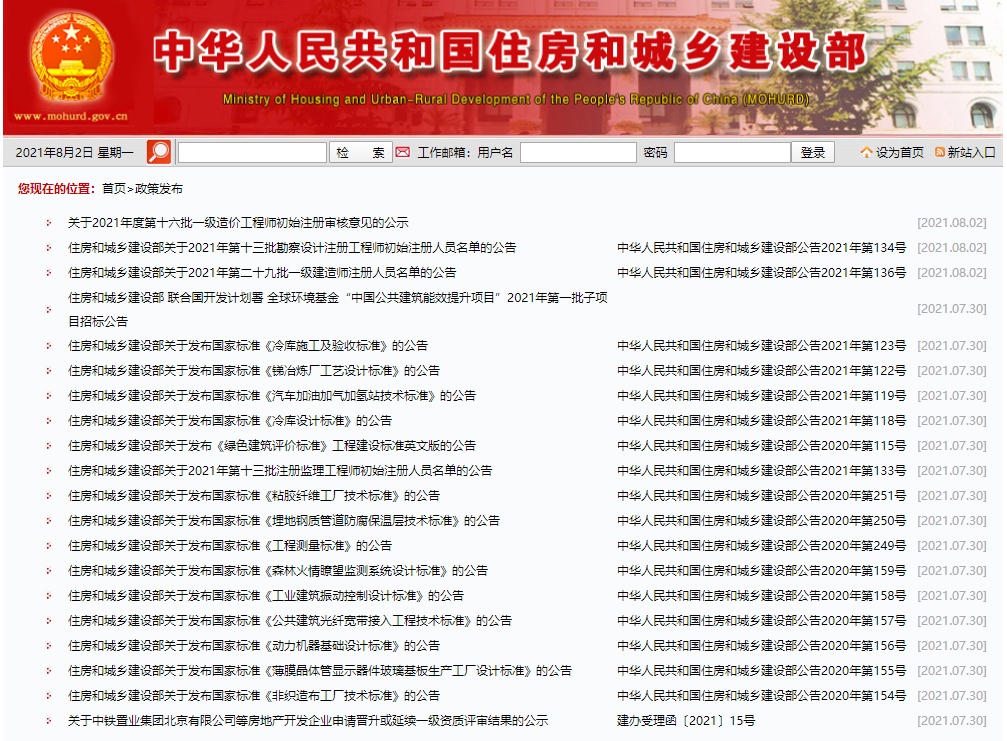This screenshot has height=741, width=1007.
Task: Click the 检索 search button
Action: [x=360, y=152]
